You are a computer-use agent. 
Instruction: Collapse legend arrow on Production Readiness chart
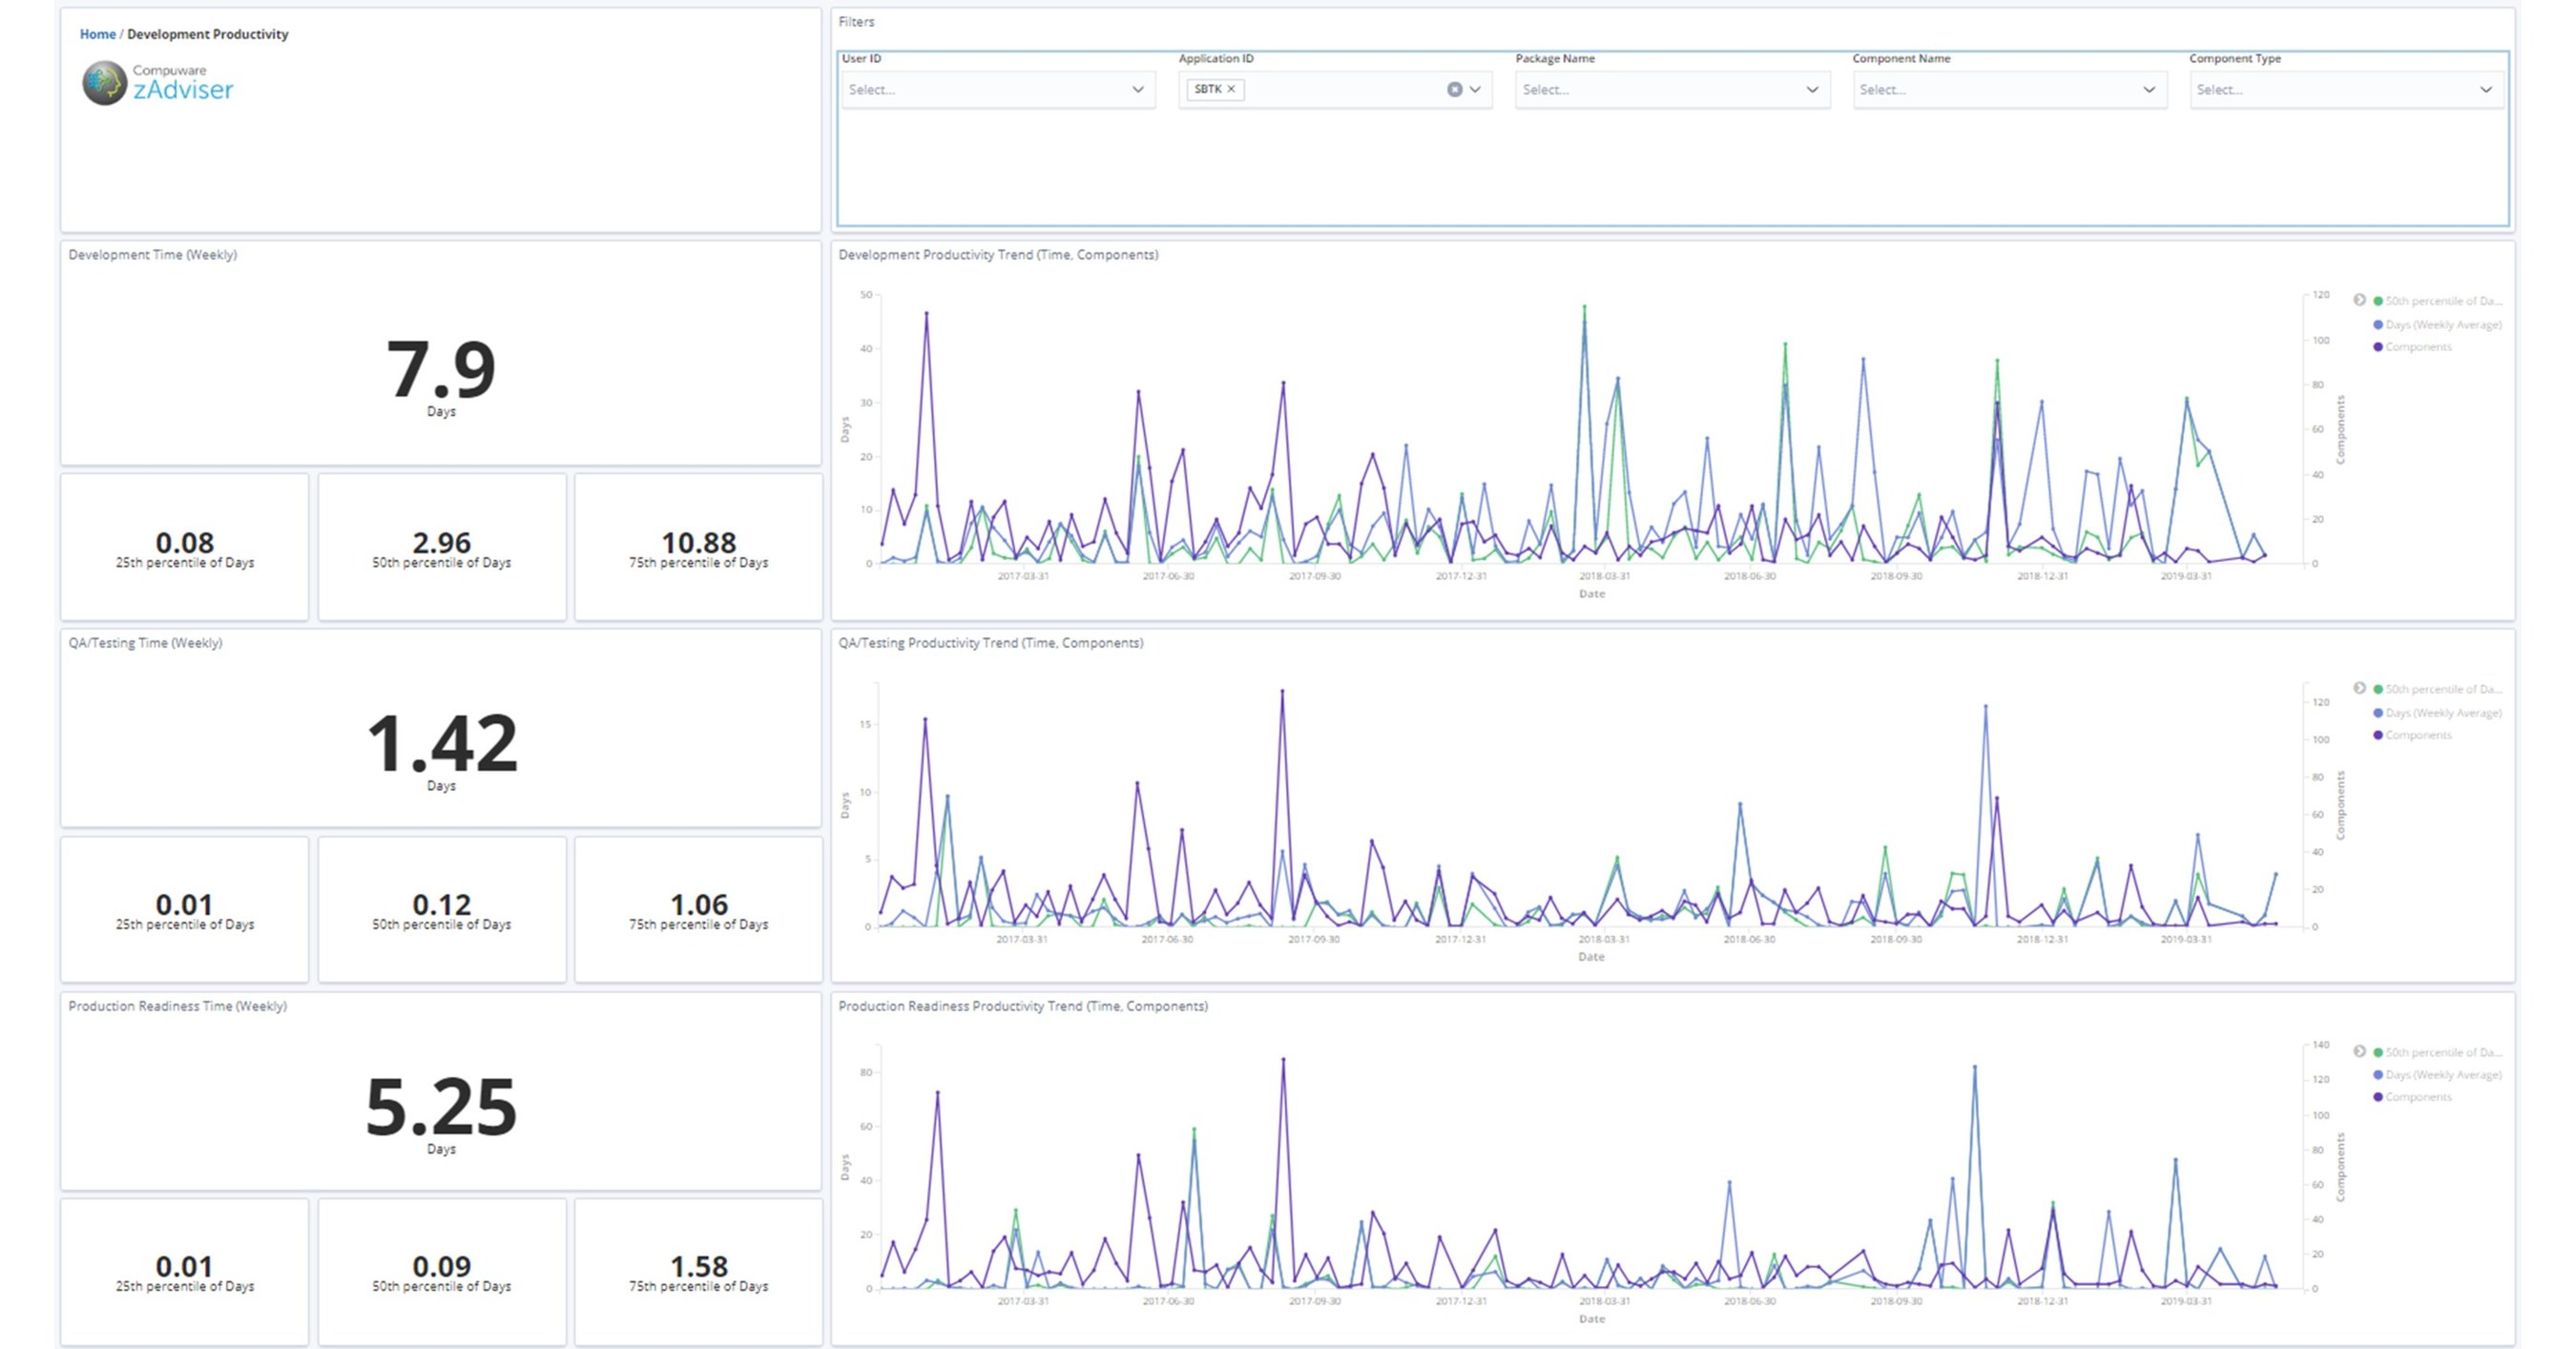coord(2359,1051)
